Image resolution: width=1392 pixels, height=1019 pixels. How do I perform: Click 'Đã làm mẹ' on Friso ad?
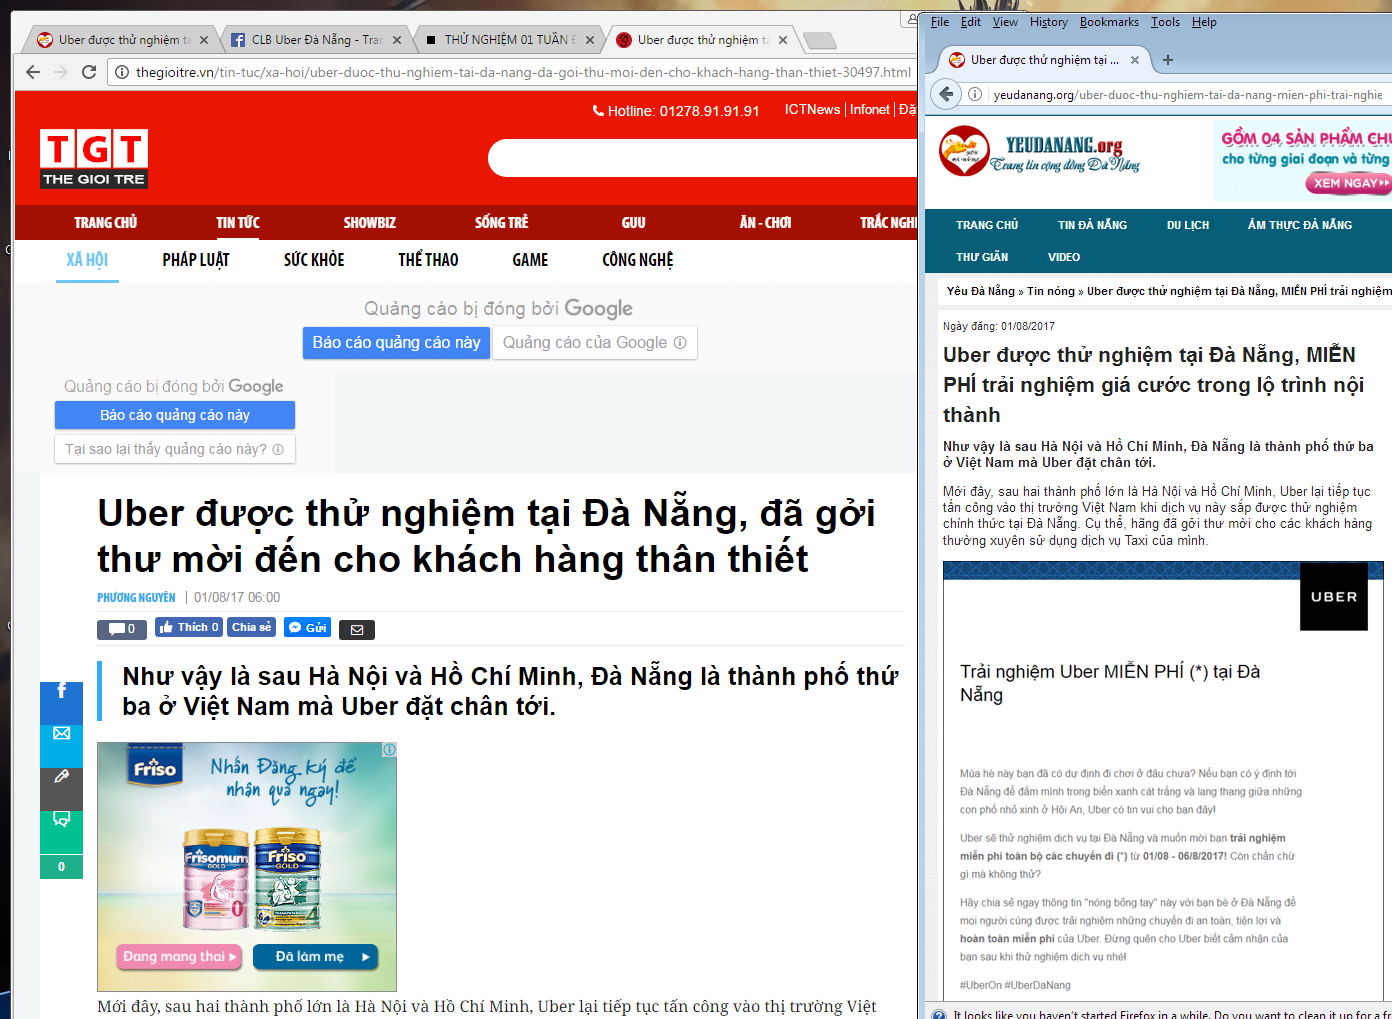coord(315,957)
